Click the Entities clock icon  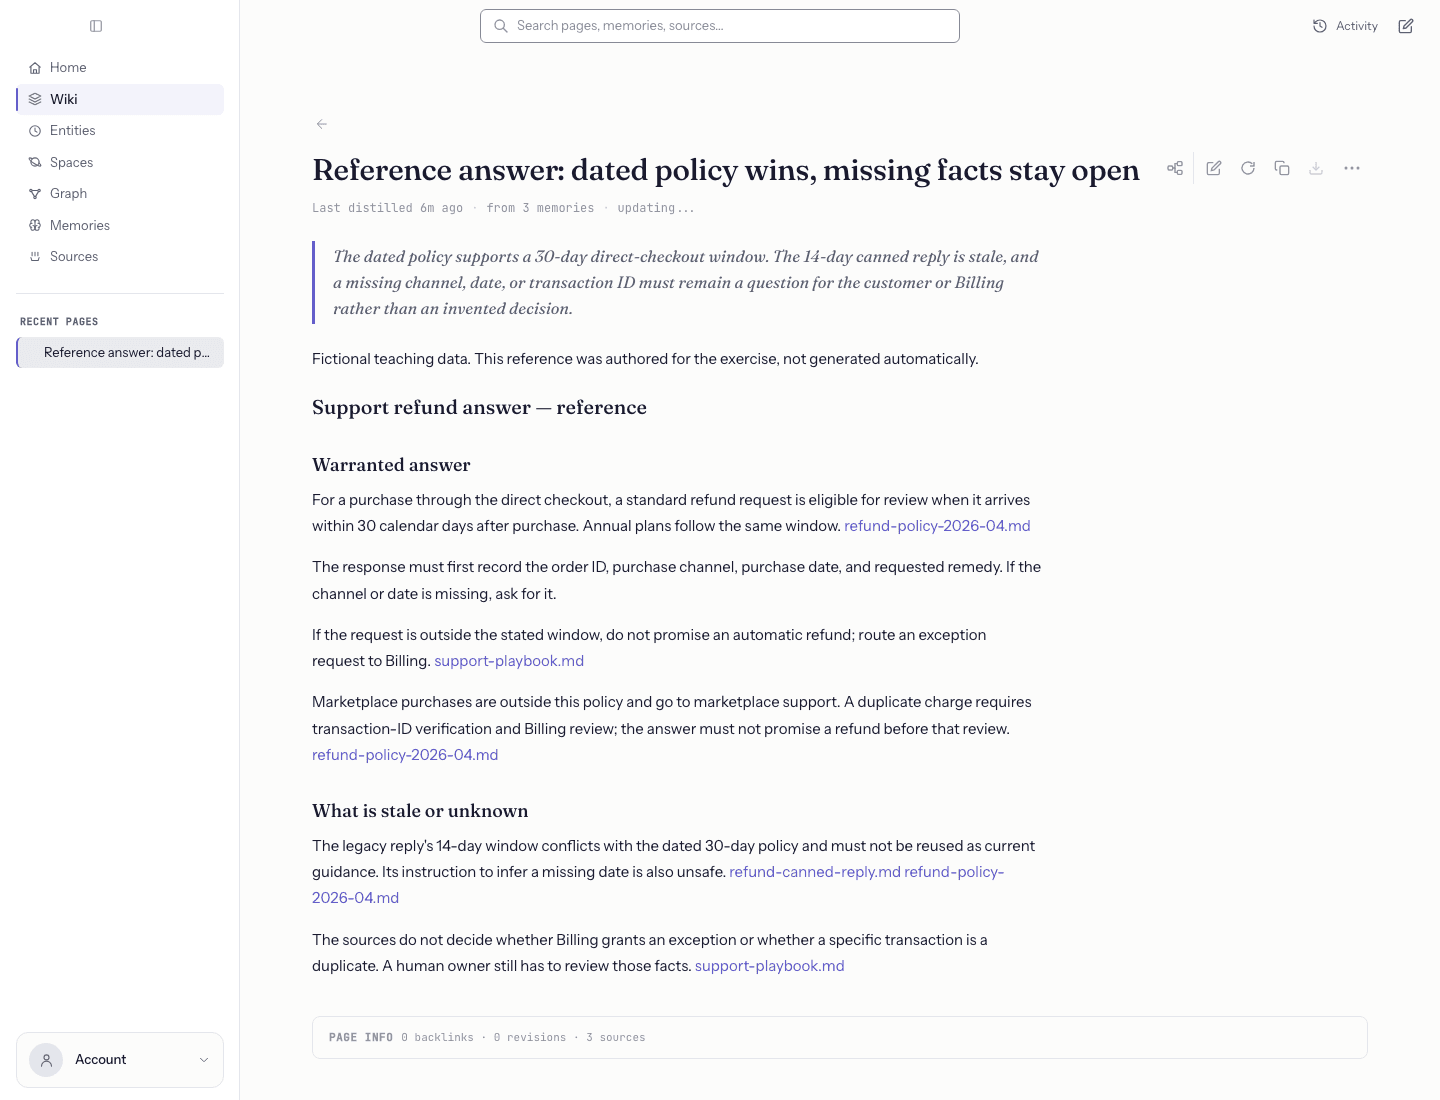pos(35,131)
